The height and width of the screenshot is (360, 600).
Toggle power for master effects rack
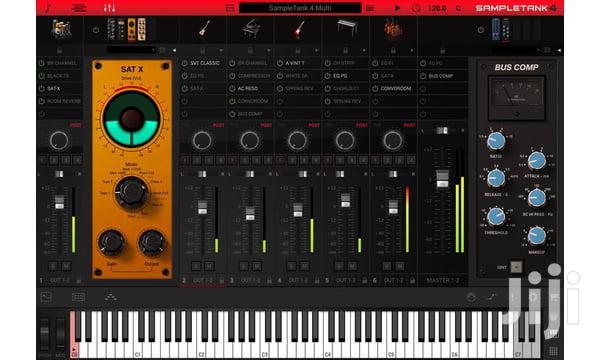pos(481,30)
